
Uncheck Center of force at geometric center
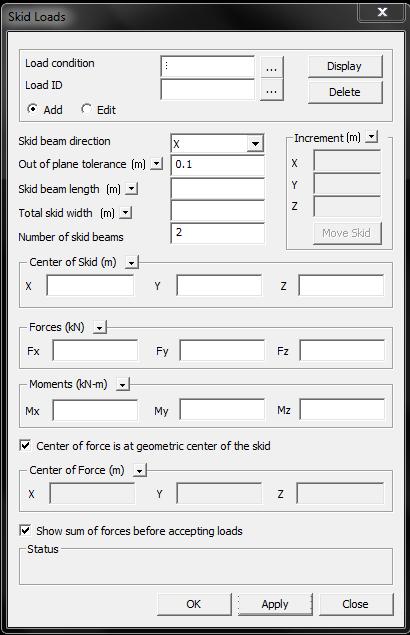pyautogui.click(x=25, y=445)
